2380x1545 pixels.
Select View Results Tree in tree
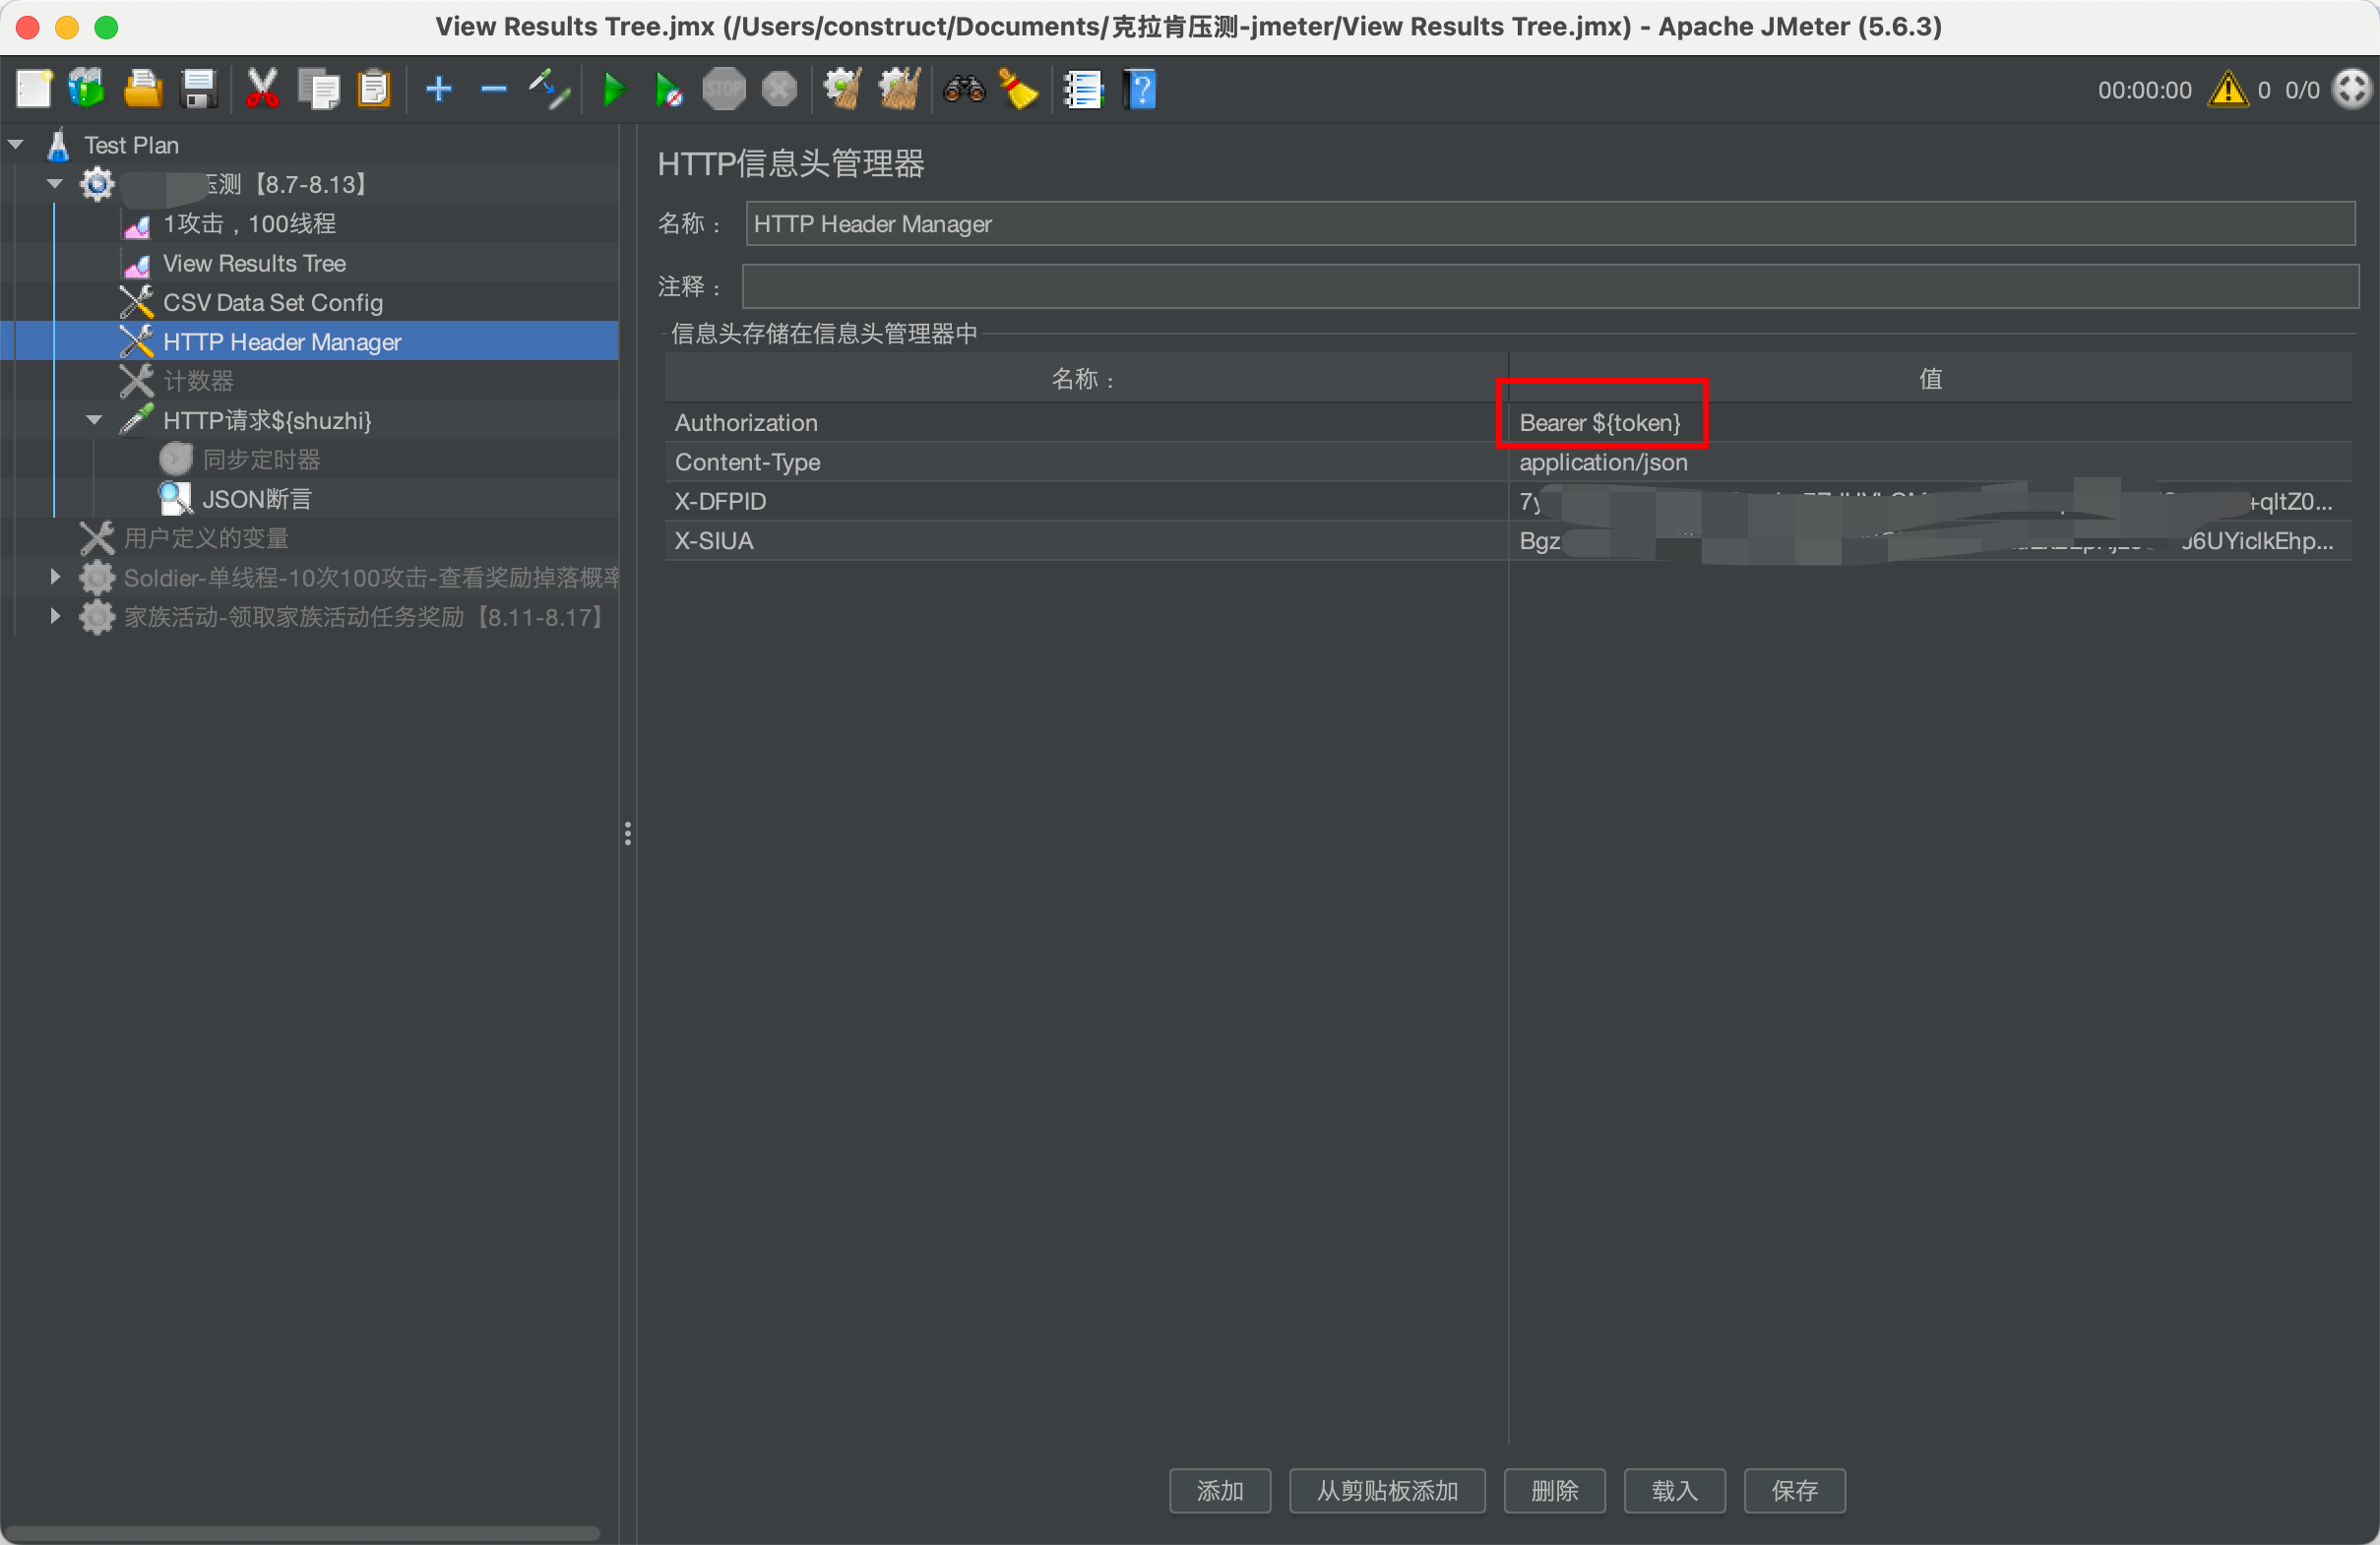[254, 263]
